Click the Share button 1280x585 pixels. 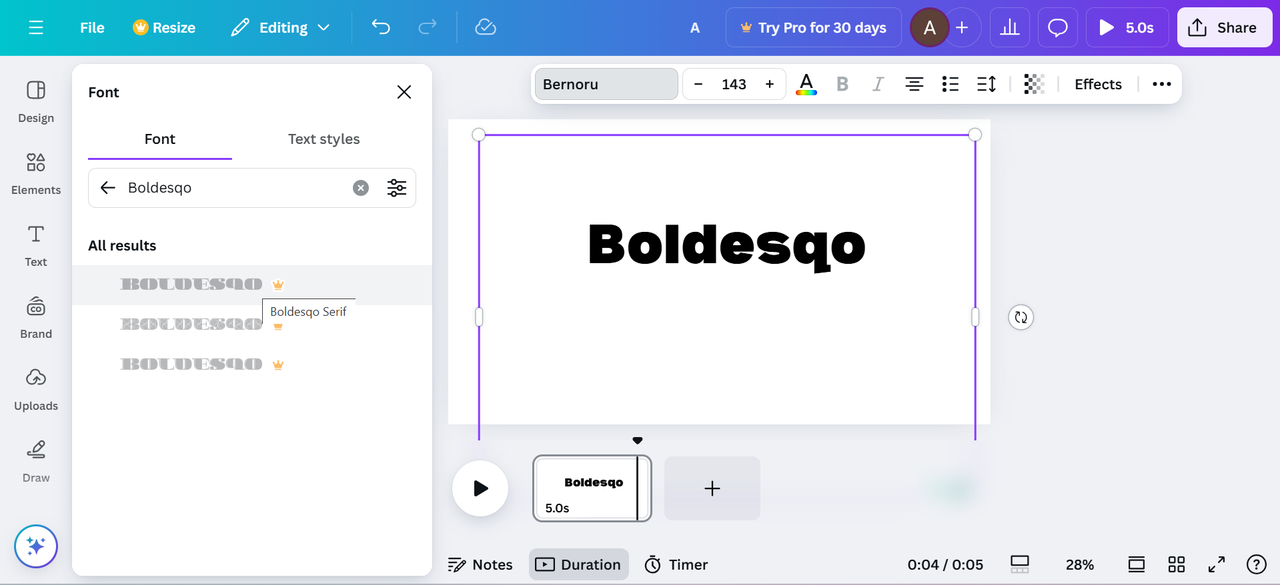(1223, 28)
